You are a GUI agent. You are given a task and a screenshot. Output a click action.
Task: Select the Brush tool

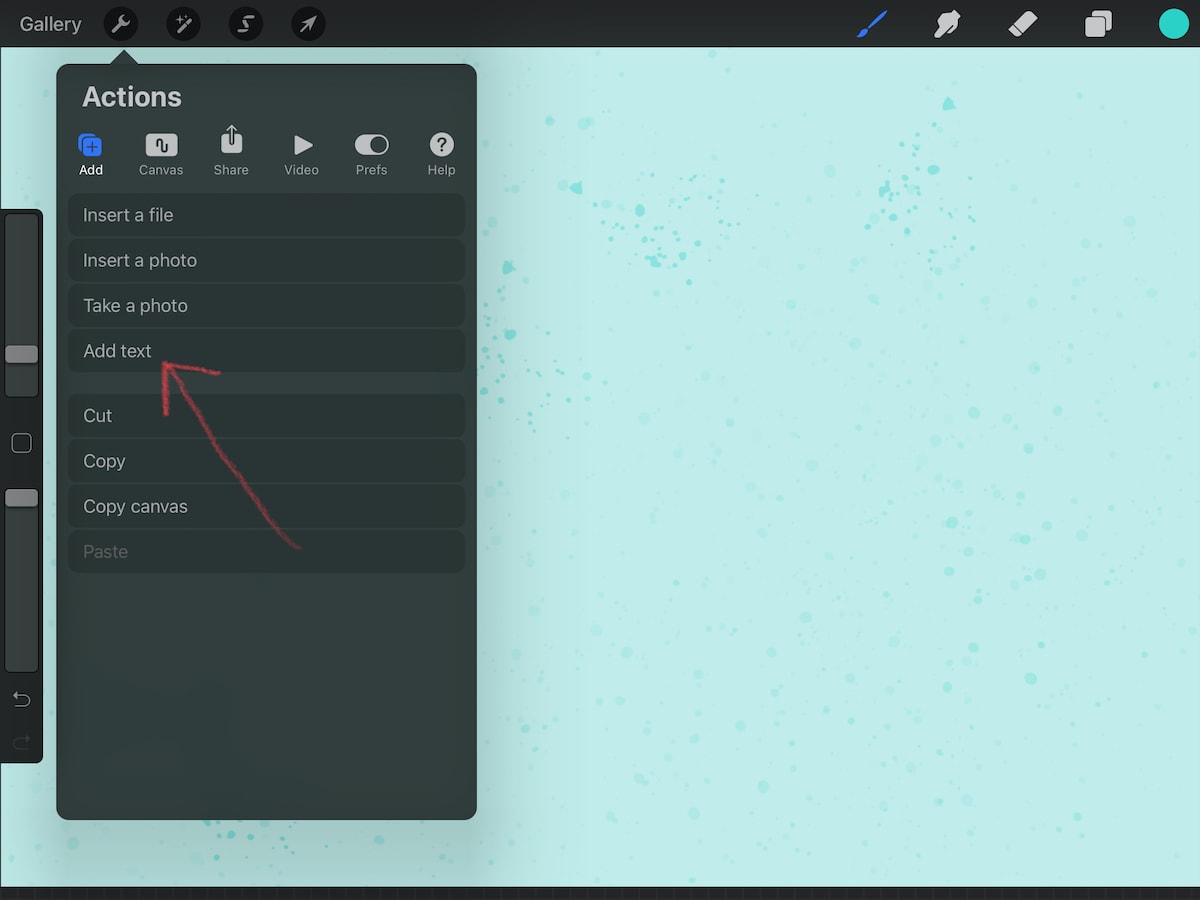[870, 24]
